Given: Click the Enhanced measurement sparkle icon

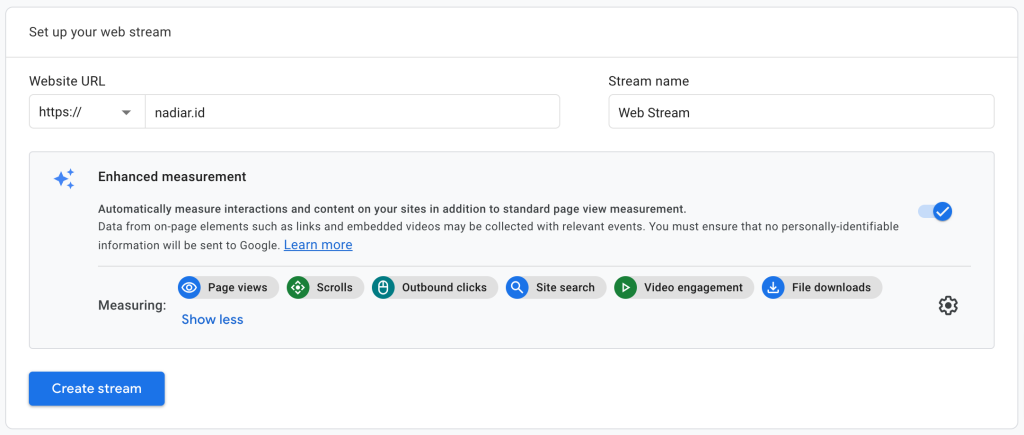Looking at the screenshot, I should coord(64,179).
